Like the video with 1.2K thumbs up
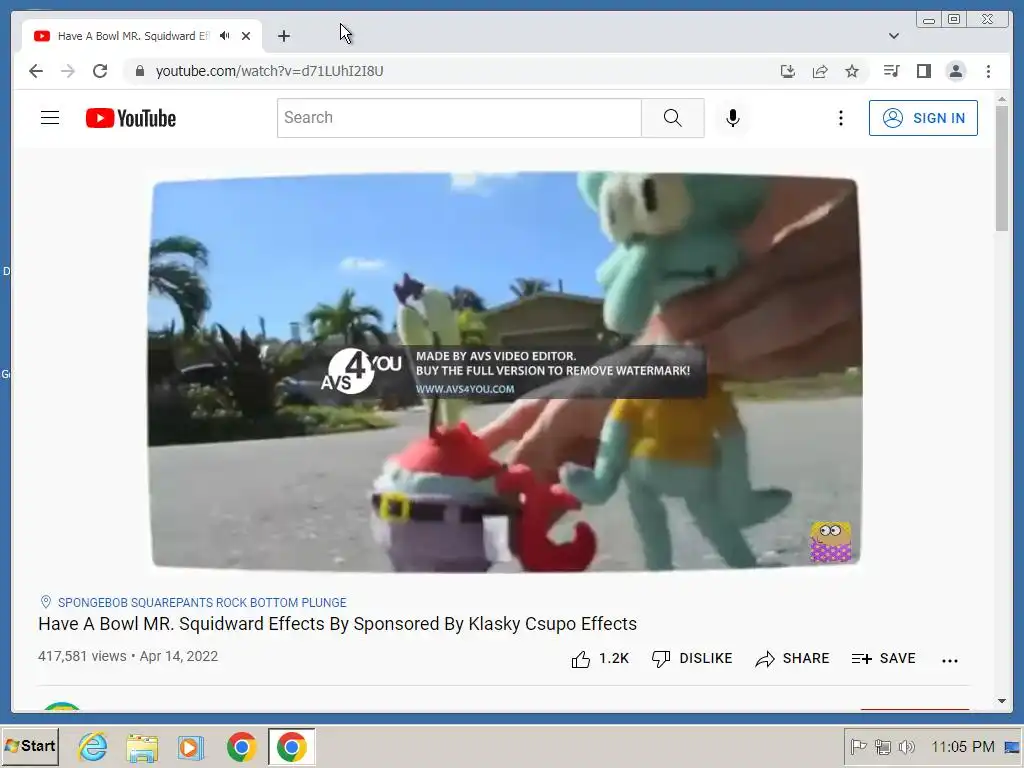This screenshot has height=768, width=1024. [600, 659]
